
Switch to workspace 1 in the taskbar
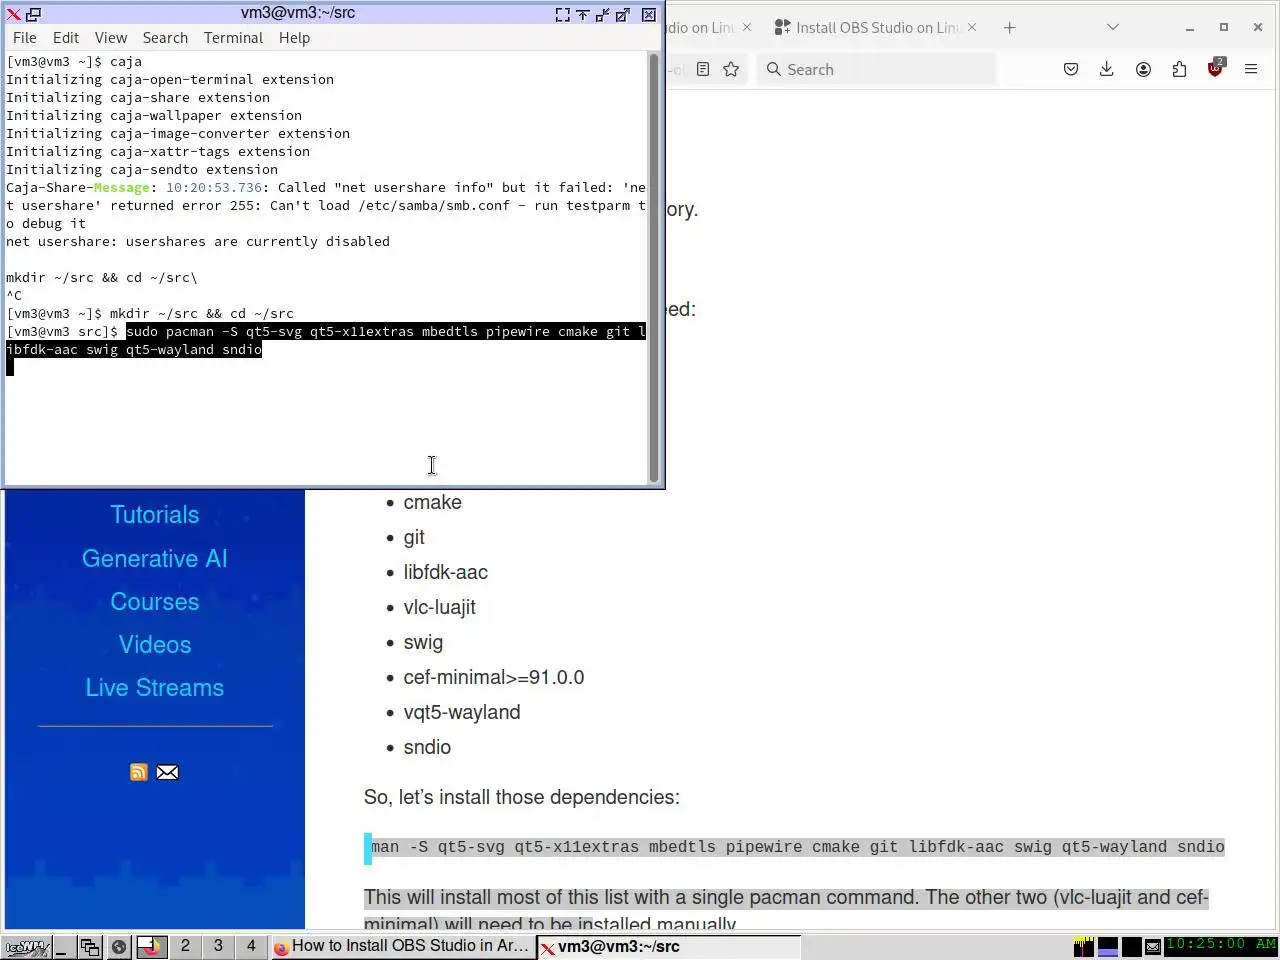(x=151, y=946)
